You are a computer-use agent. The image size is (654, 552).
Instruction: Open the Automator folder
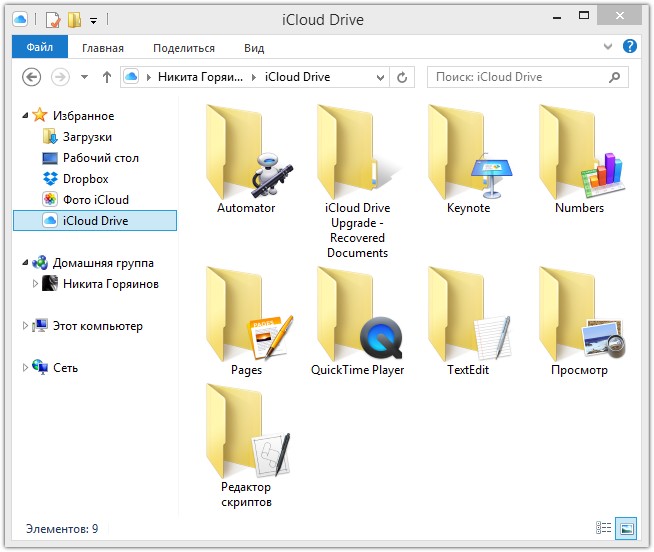point(247,159)
